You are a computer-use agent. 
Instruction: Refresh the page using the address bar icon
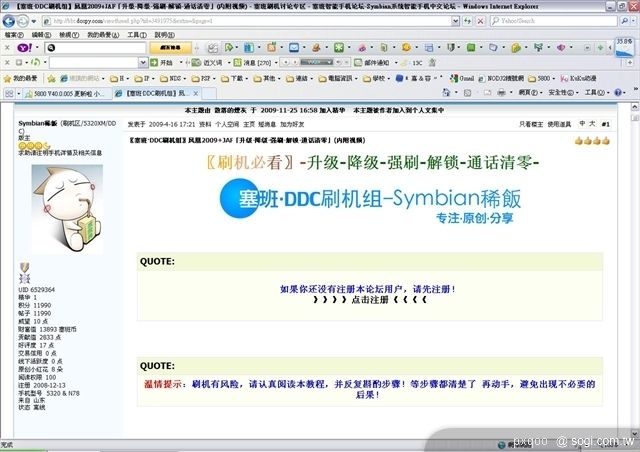(467, 21)
